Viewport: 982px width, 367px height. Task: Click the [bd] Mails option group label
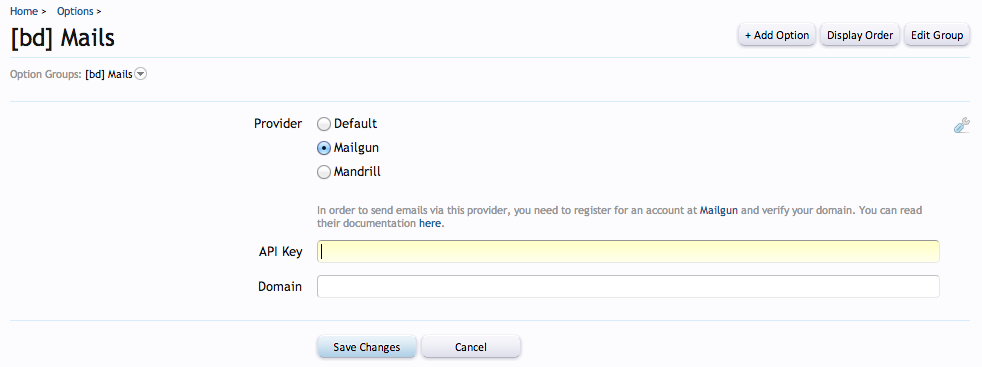point(109,74)
